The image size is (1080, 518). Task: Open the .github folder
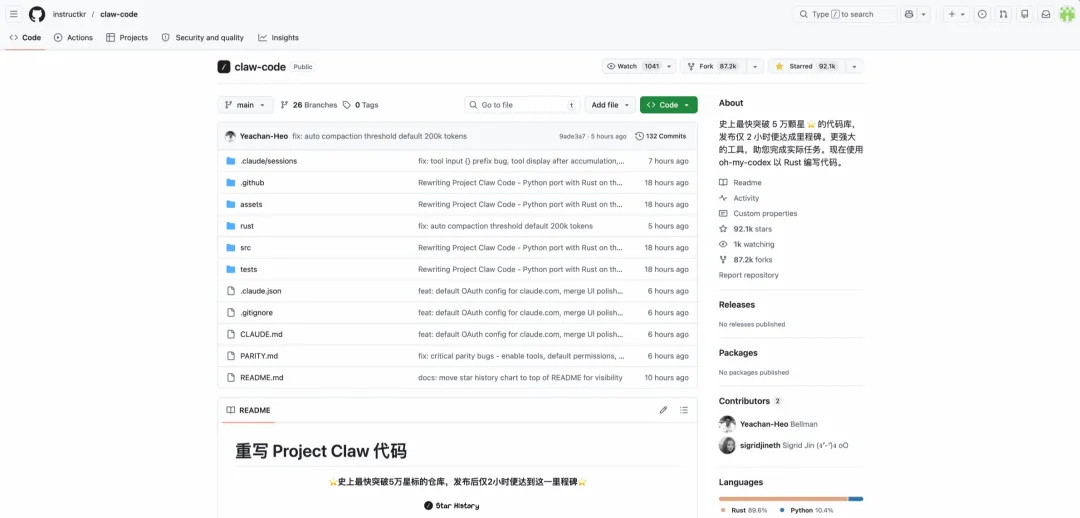(x=252, y=183)
